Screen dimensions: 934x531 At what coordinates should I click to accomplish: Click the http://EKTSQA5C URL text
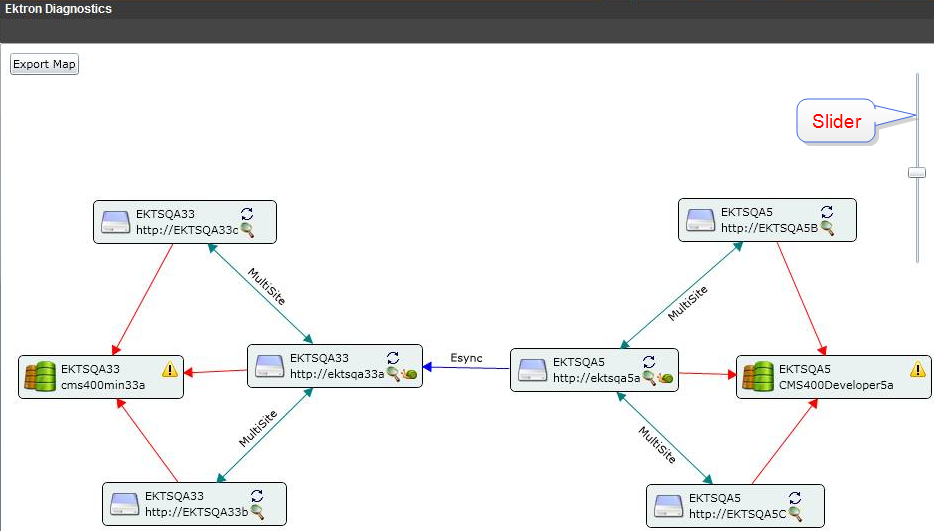(x=737, y=514)
